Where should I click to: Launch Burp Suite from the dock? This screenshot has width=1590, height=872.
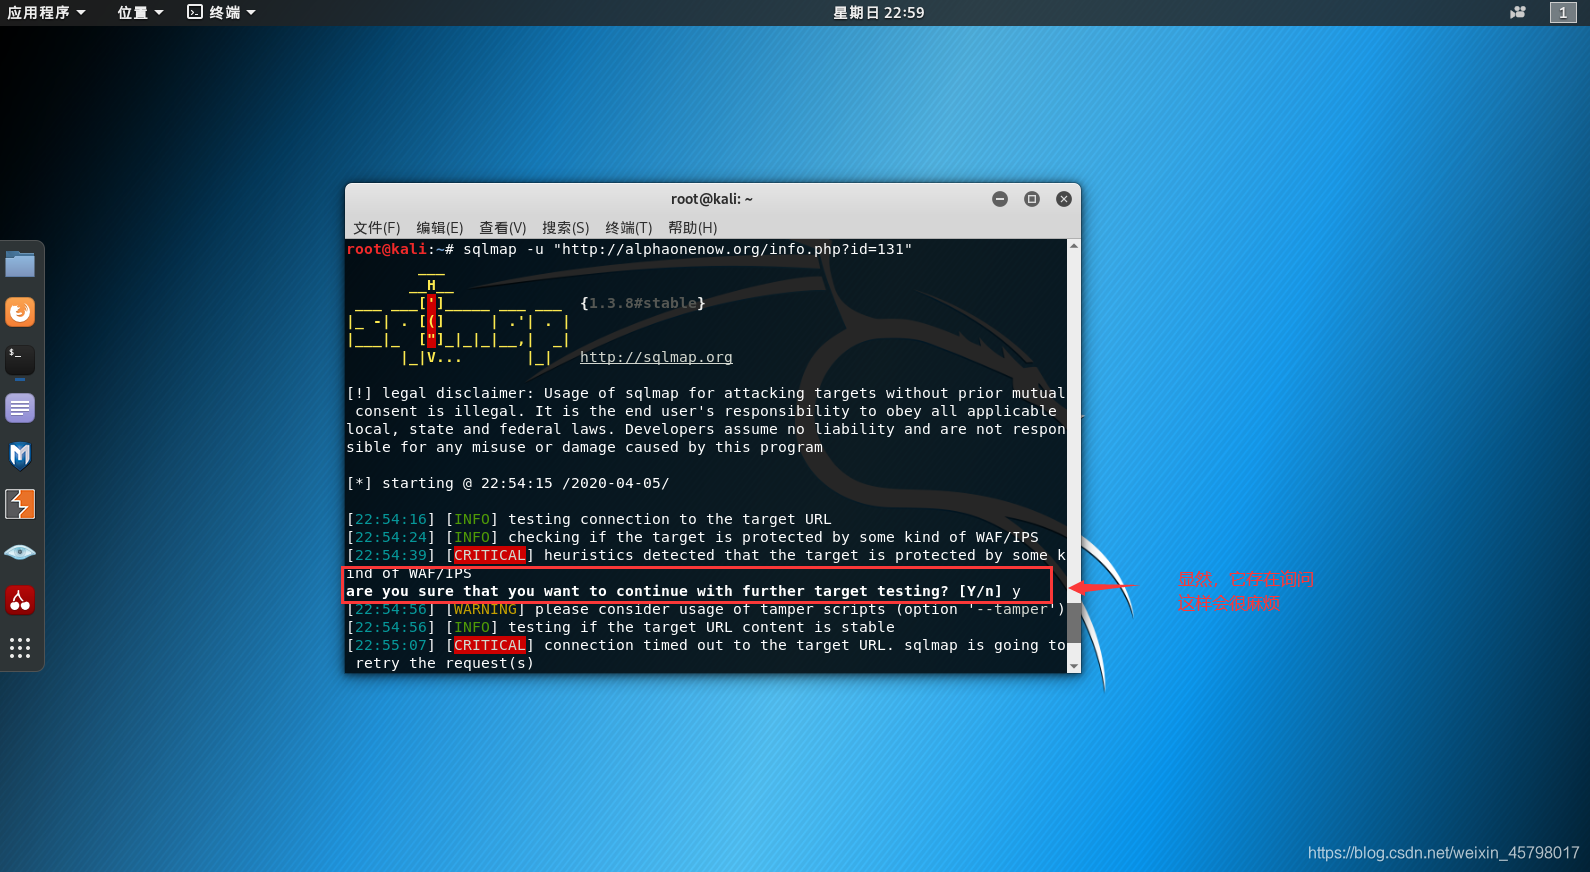pyautogui.click(x=20, y=504)
